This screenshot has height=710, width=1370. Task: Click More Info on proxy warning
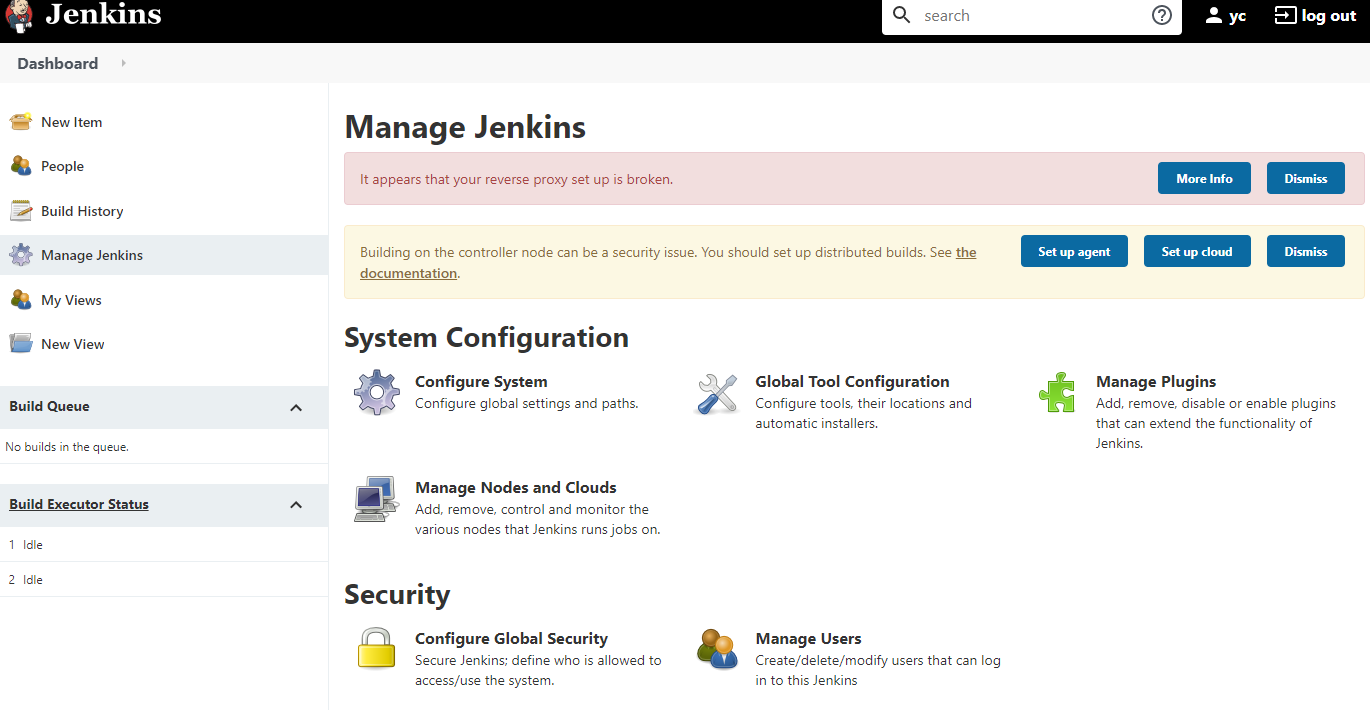tap(1204, 178)
